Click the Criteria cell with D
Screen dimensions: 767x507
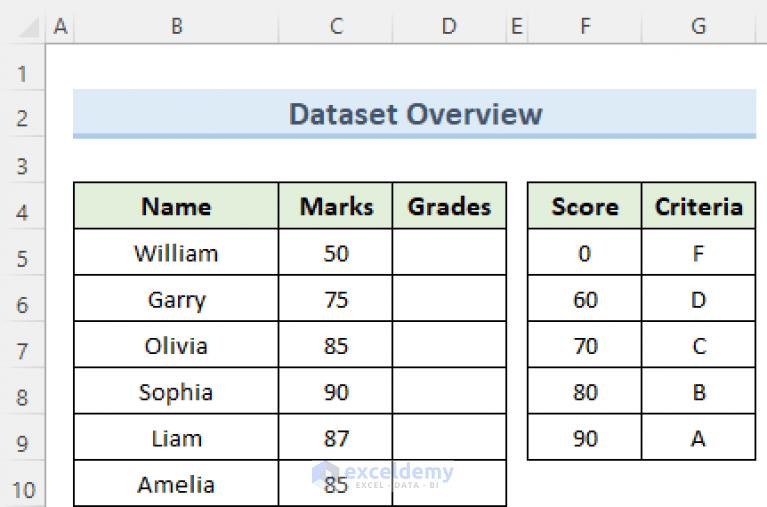click(x=699, y=299)
